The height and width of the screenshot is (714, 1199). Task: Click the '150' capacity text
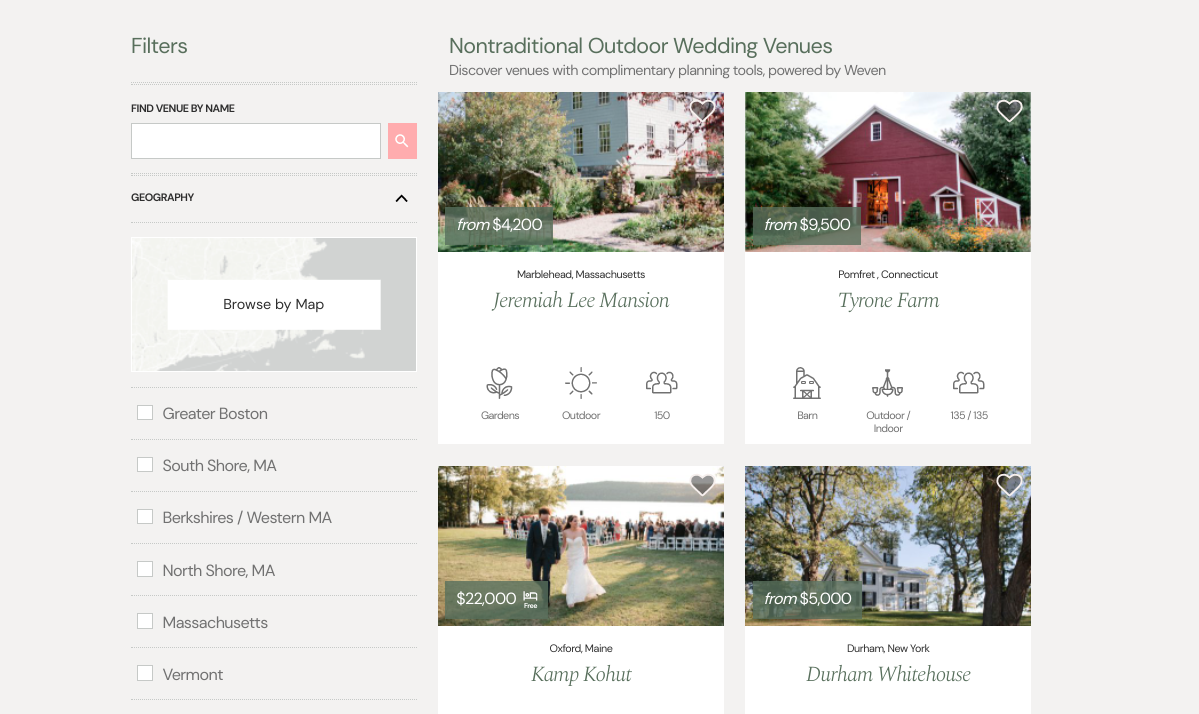[661, 416]
